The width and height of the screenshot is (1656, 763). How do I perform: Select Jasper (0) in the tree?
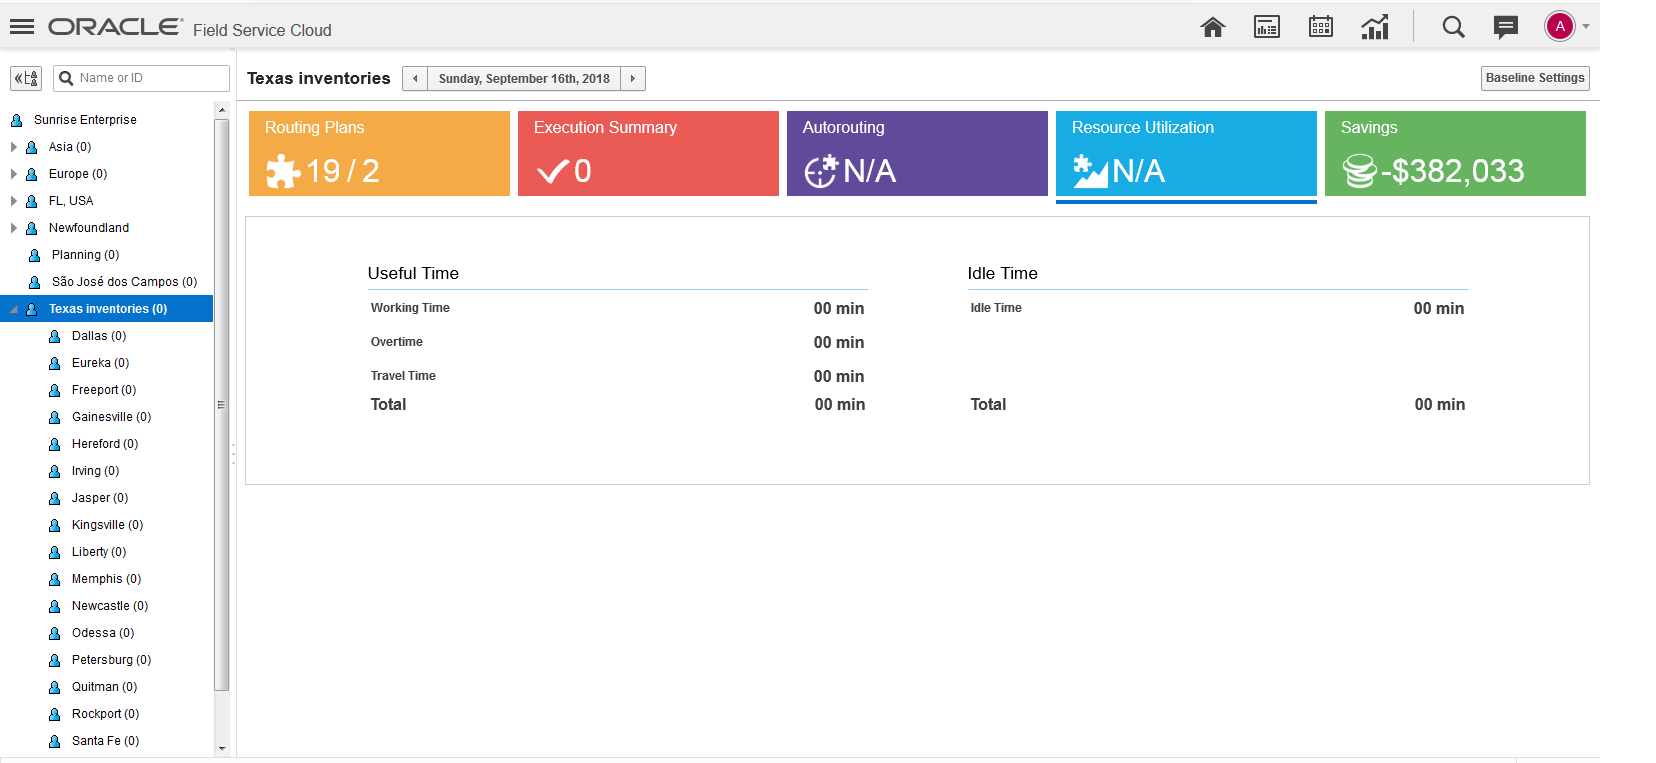click(x=100, y=498)
